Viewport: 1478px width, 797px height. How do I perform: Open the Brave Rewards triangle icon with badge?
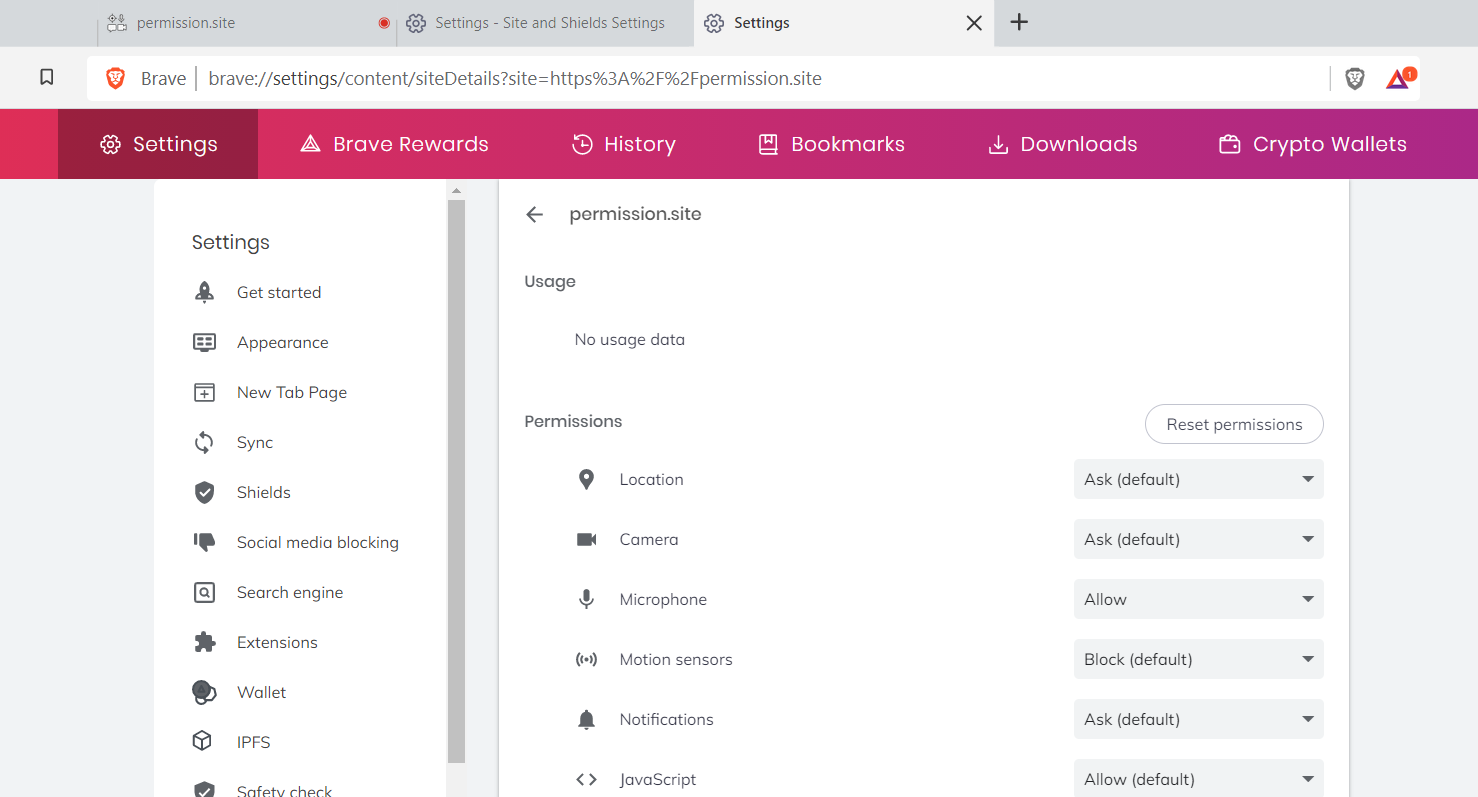[1400, 78]
